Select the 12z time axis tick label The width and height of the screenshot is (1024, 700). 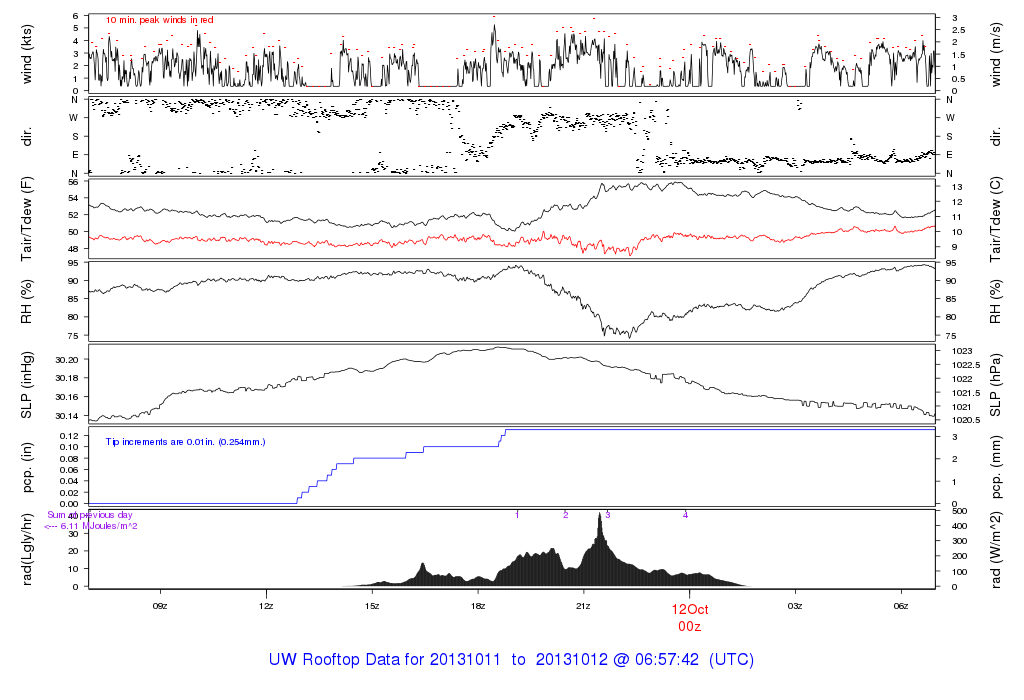pyautogui.click(x=266, y=606)
